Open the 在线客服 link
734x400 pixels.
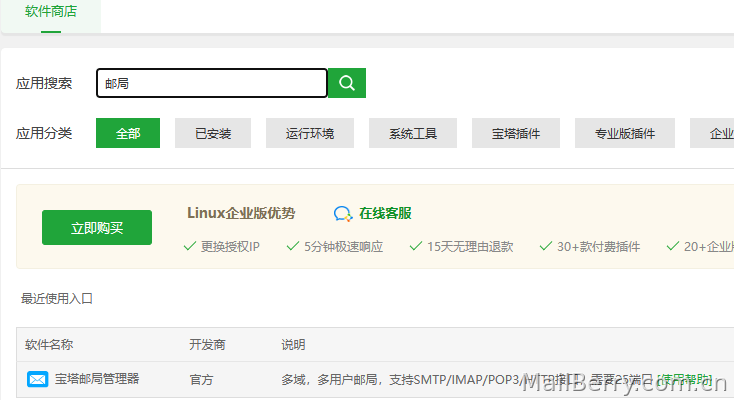(385, 214)
